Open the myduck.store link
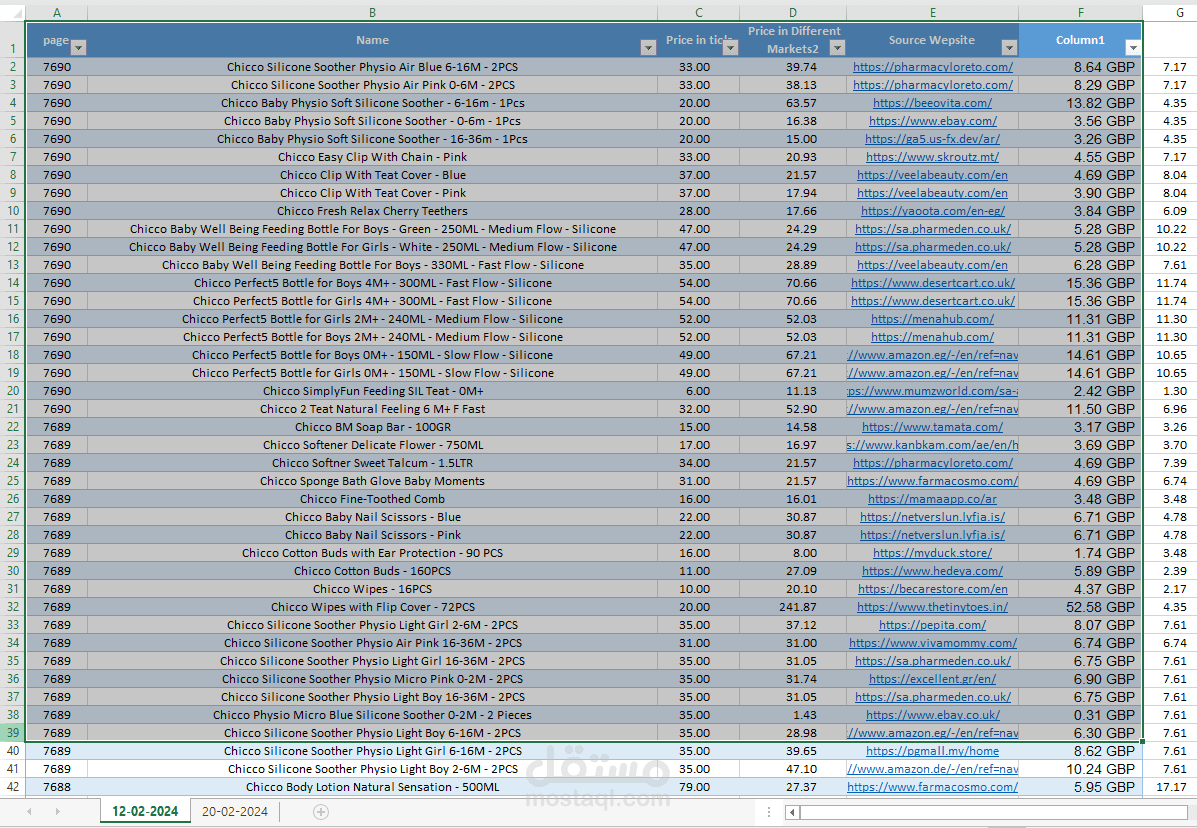1197x828 pixels. [x=933, y=553]
